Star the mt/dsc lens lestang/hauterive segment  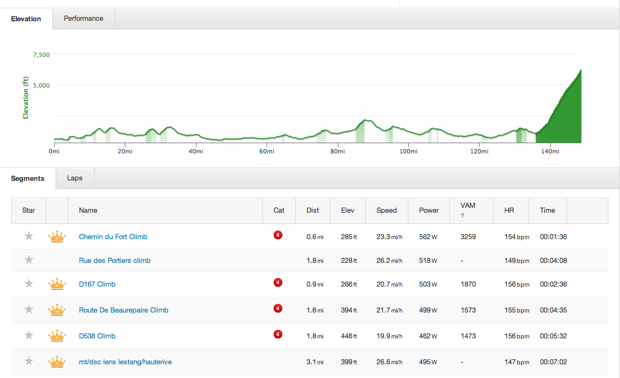coord(28,361)
